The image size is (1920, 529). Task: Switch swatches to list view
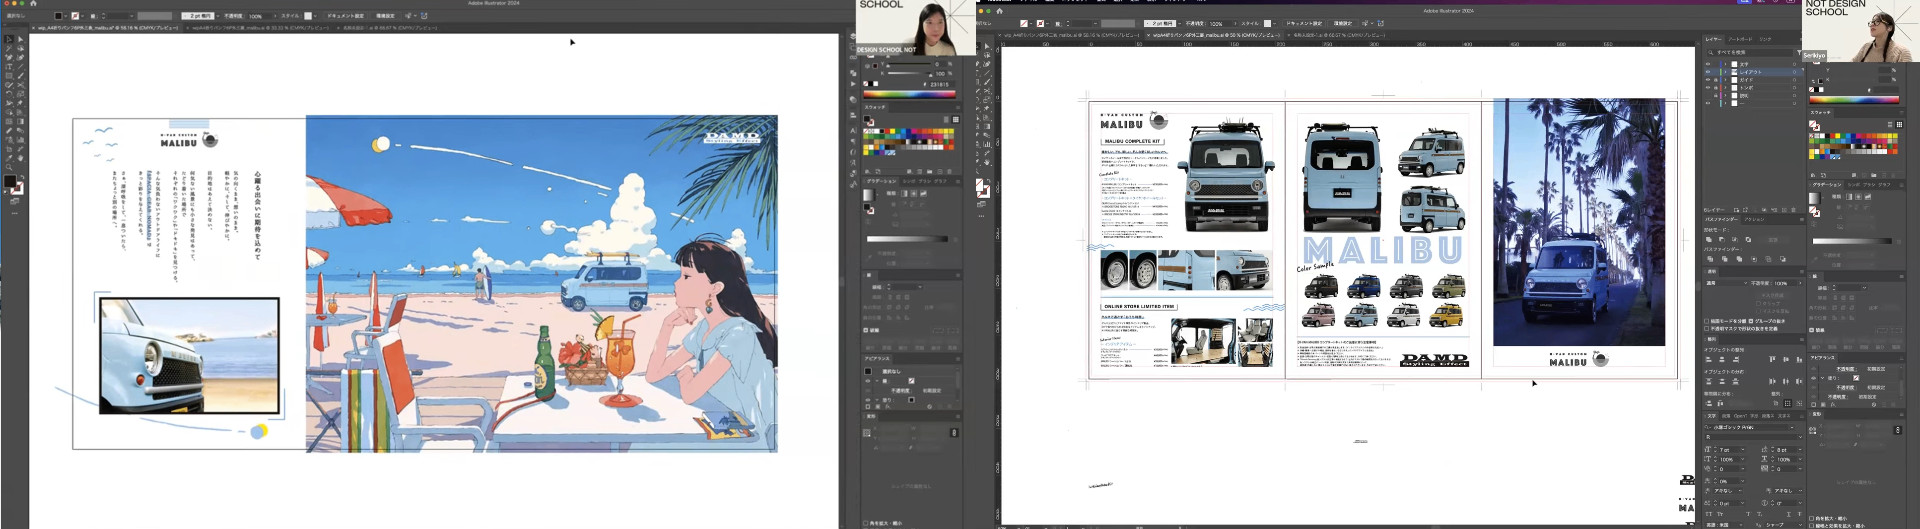pos(946,119)
